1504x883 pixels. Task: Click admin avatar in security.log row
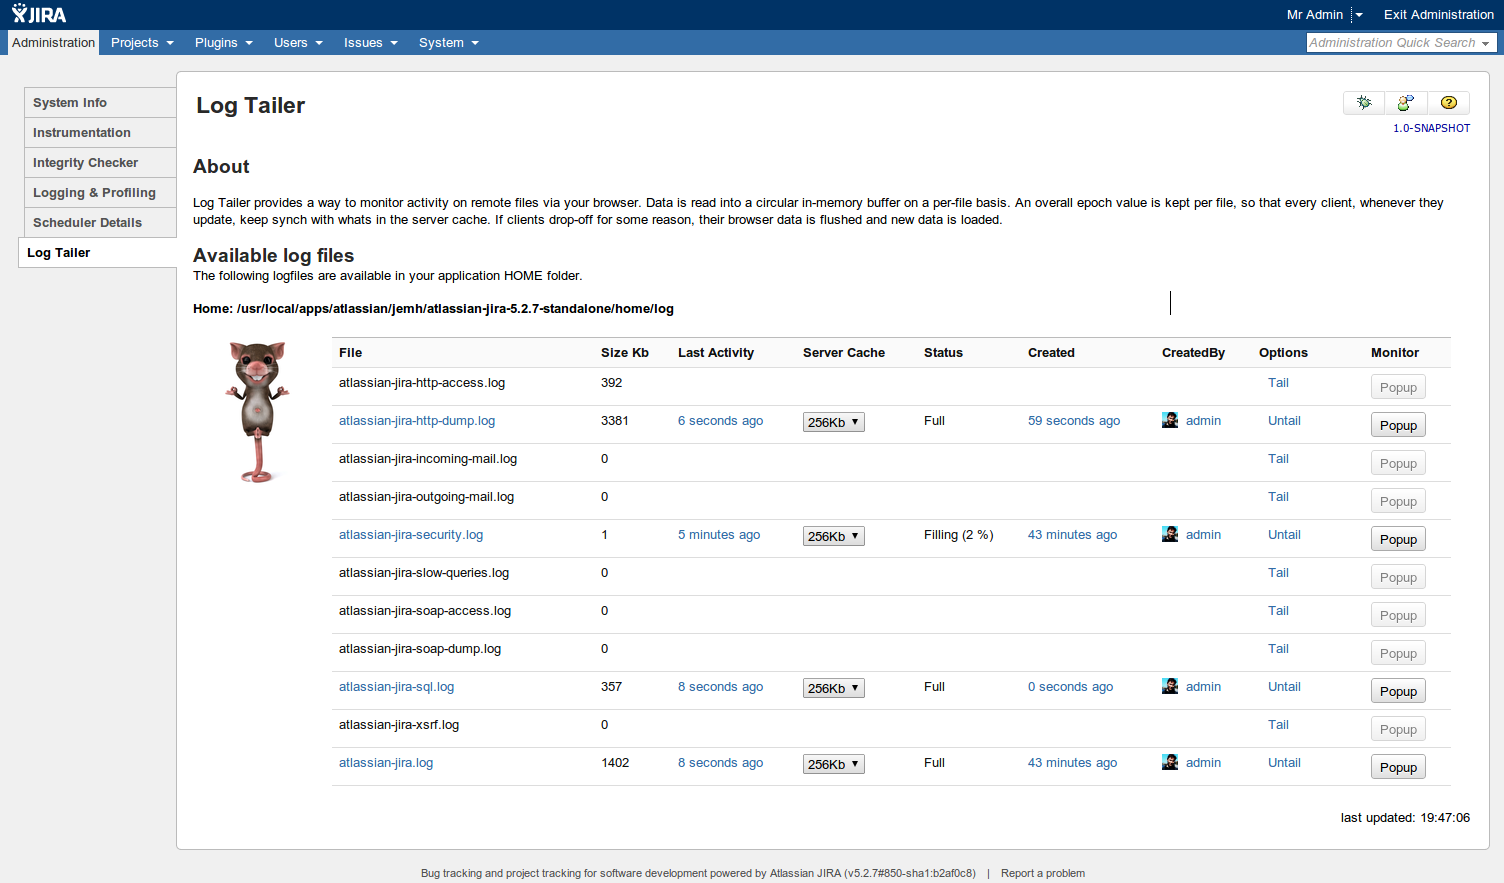[1170, 534]
